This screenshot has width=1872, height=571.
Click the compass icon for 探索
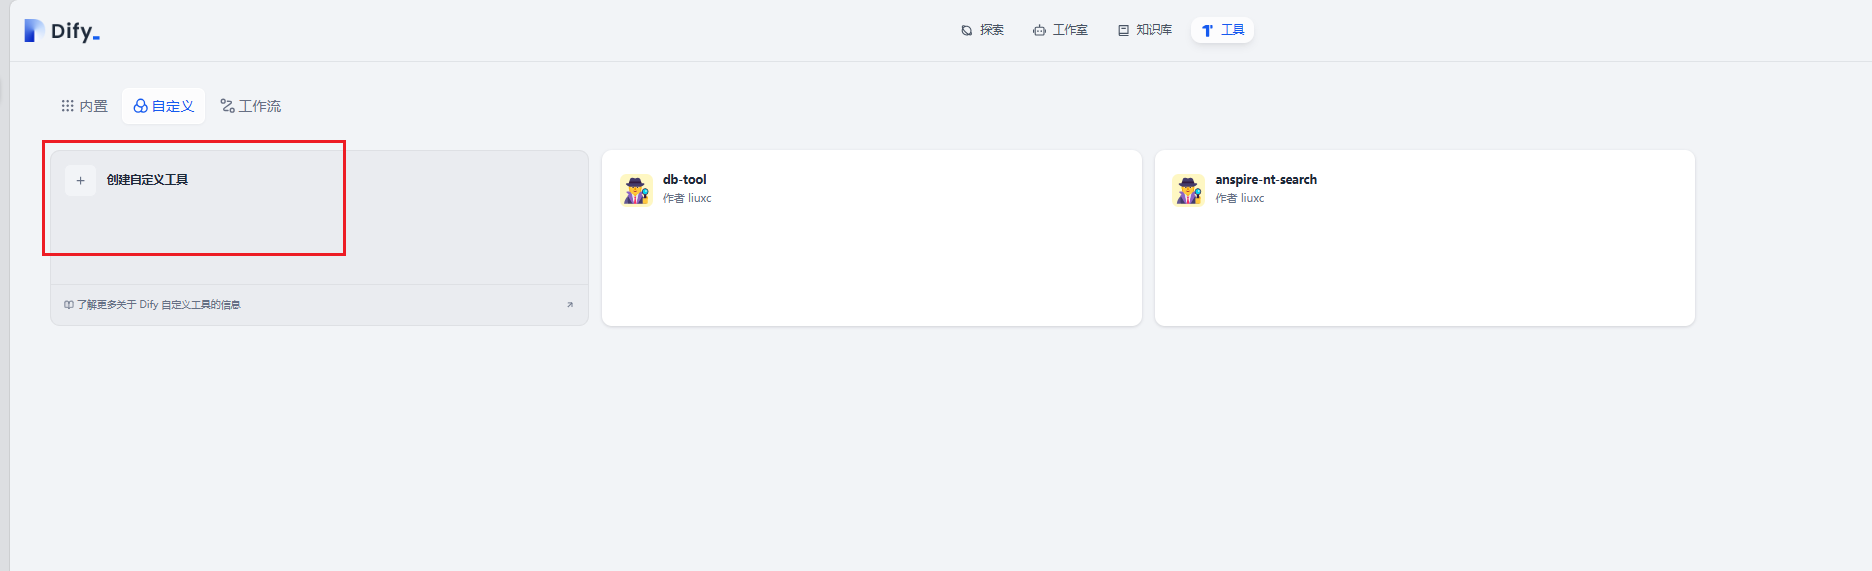point(966,30)
